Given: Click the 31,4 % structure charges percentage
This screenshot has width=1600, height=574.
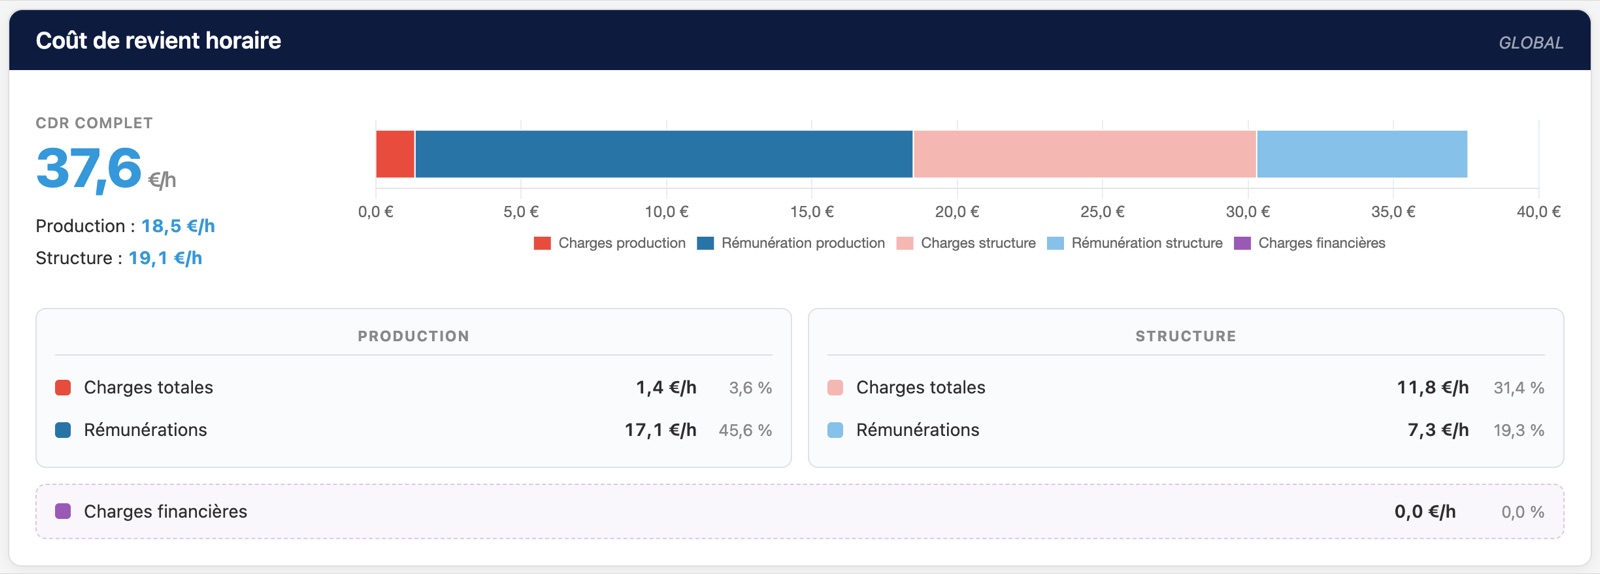Looking at the screenshot, I should pyautogui.click(x=1519, y=388).
